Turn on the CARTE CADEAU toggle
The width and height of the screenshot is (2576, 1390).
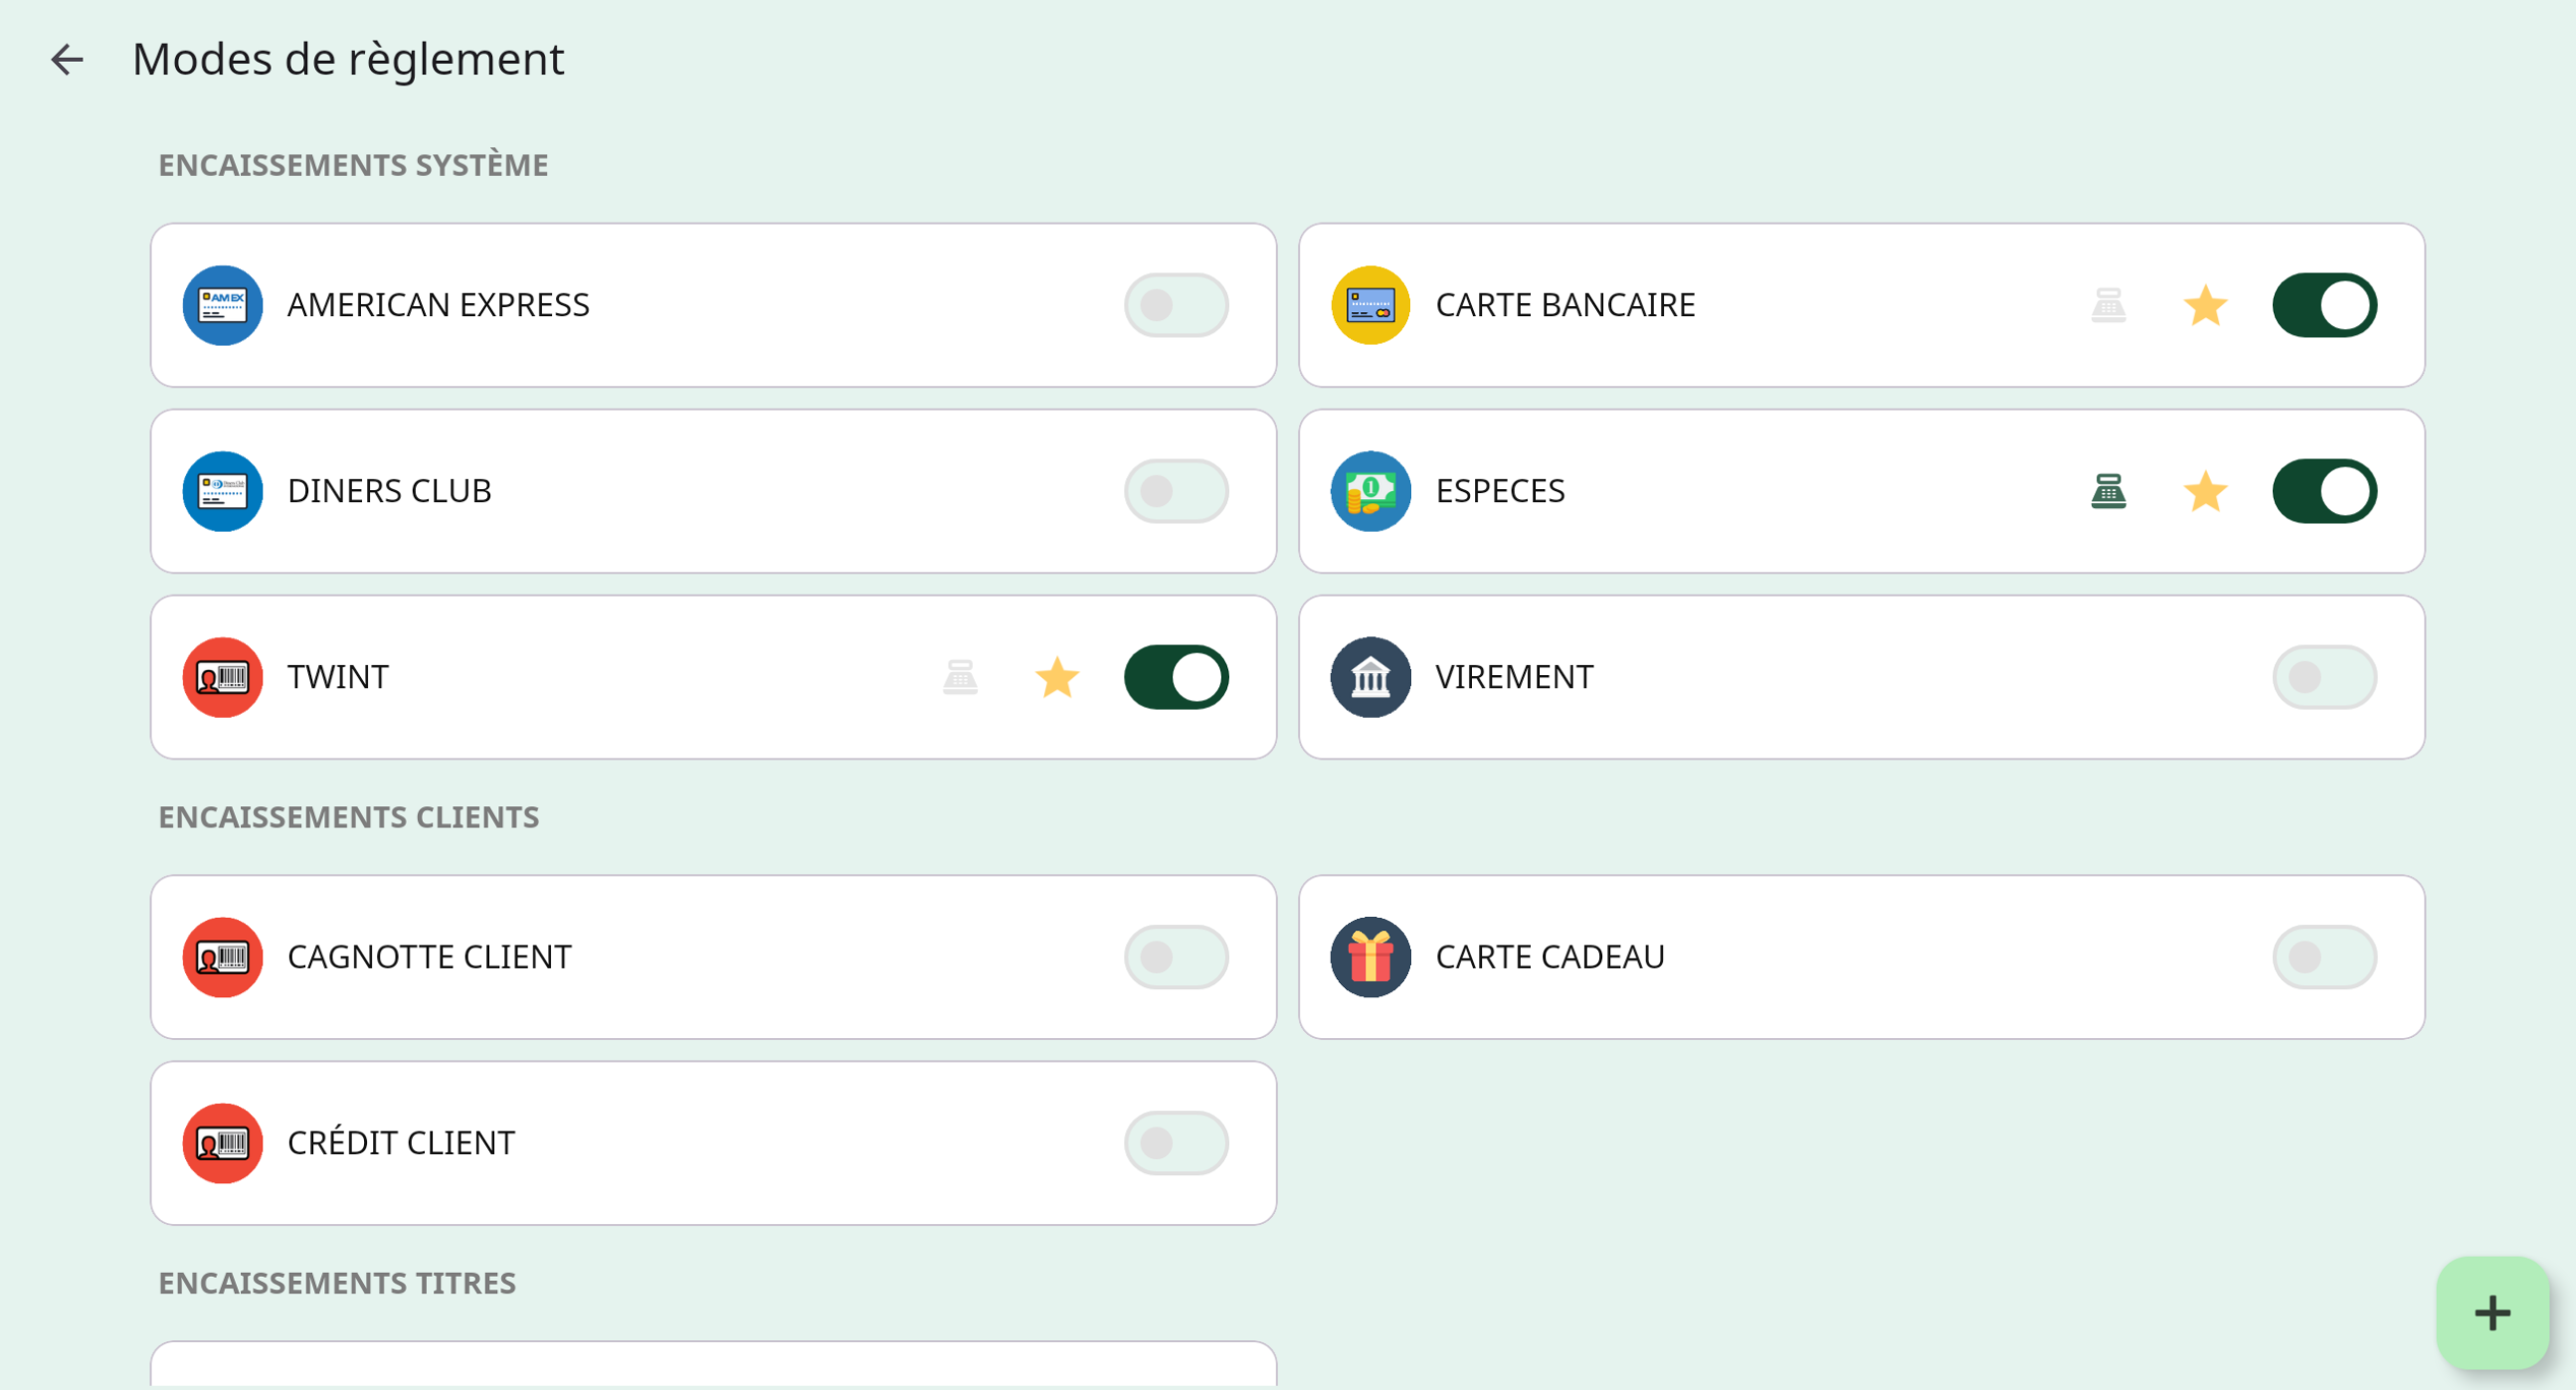point(2324,957)
